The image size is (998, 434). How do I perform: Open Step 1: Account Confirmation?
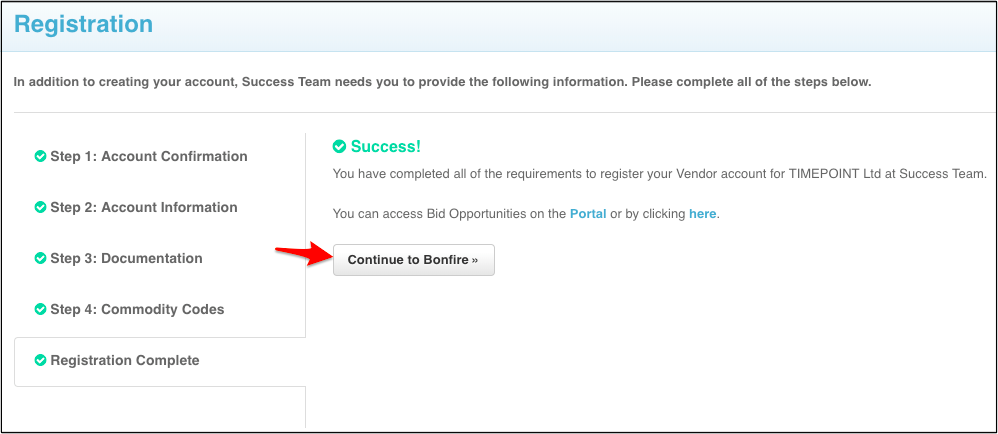[x=149, y=157]
